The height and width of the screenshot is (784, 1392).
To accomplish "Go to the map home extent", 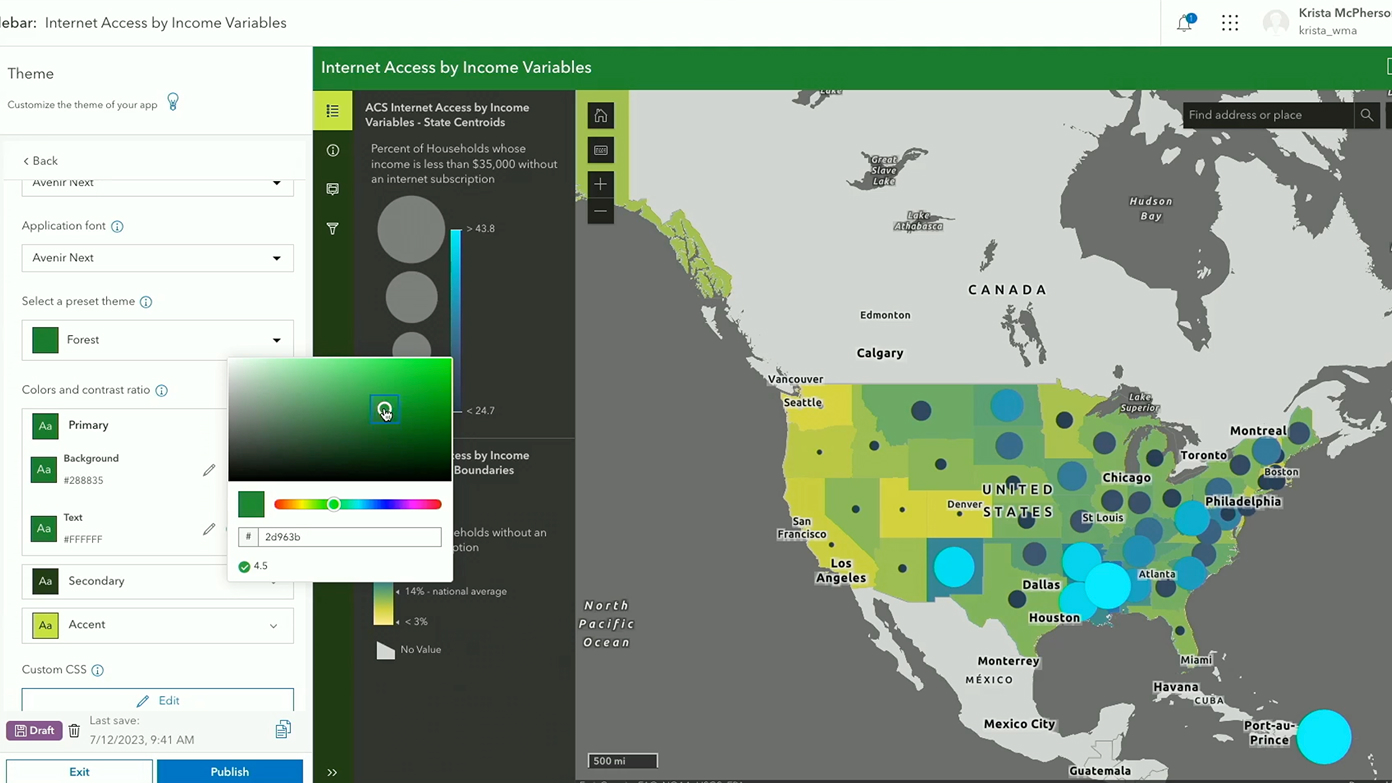I will click(x=601, y=116).
